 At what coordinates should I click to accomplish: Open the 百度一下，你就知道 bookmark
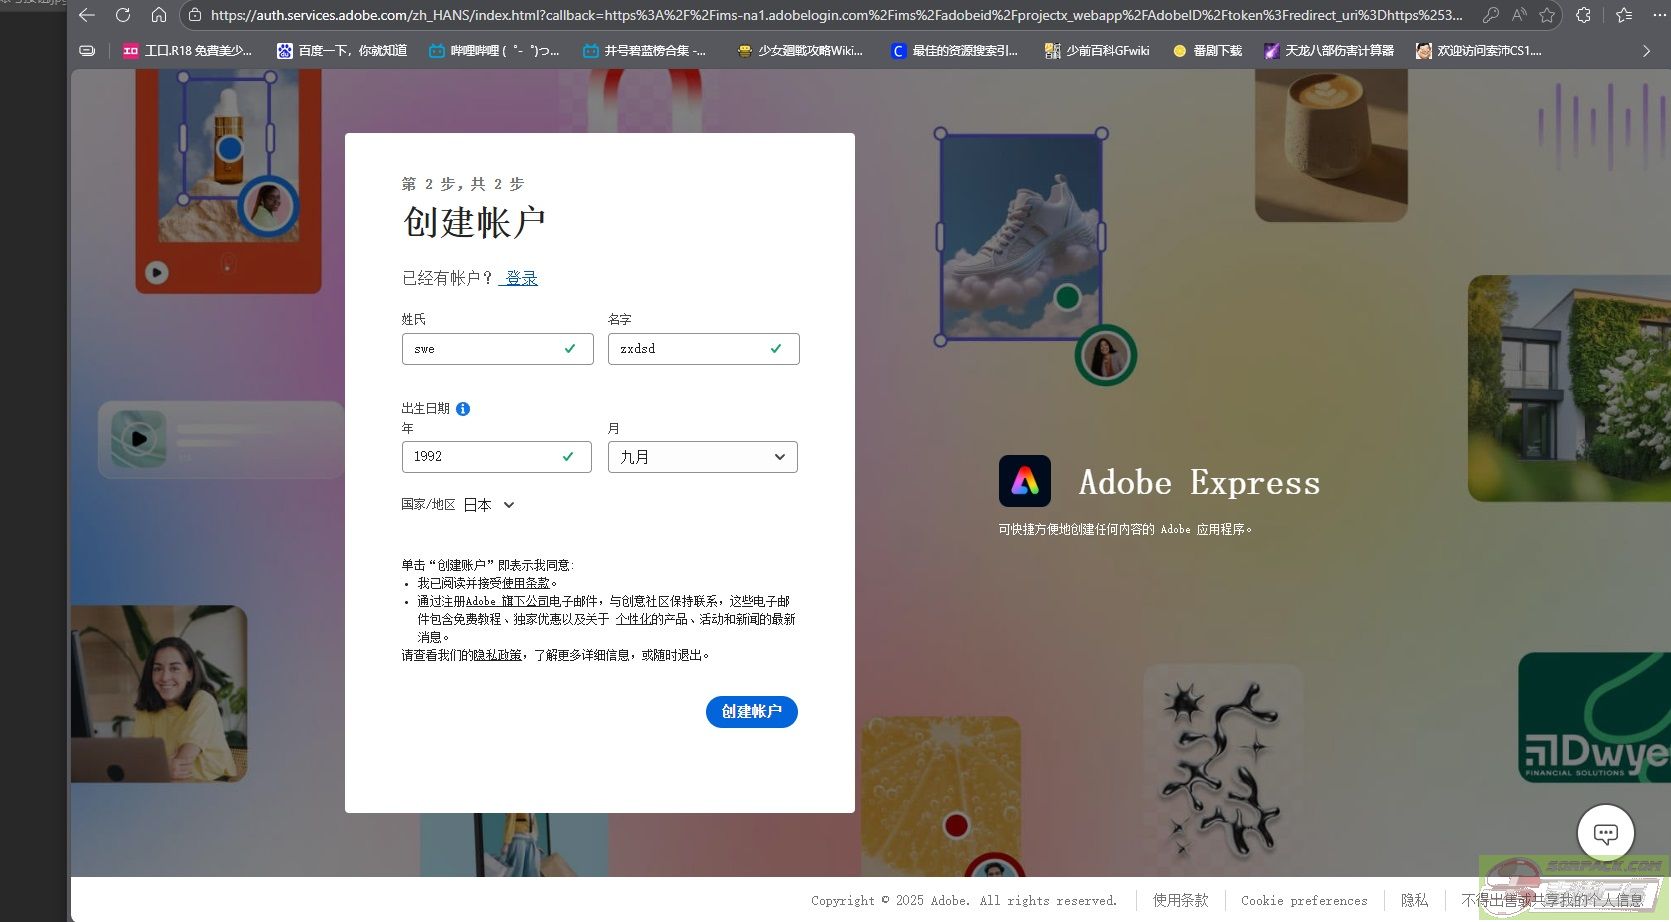[x=342, y=51]
